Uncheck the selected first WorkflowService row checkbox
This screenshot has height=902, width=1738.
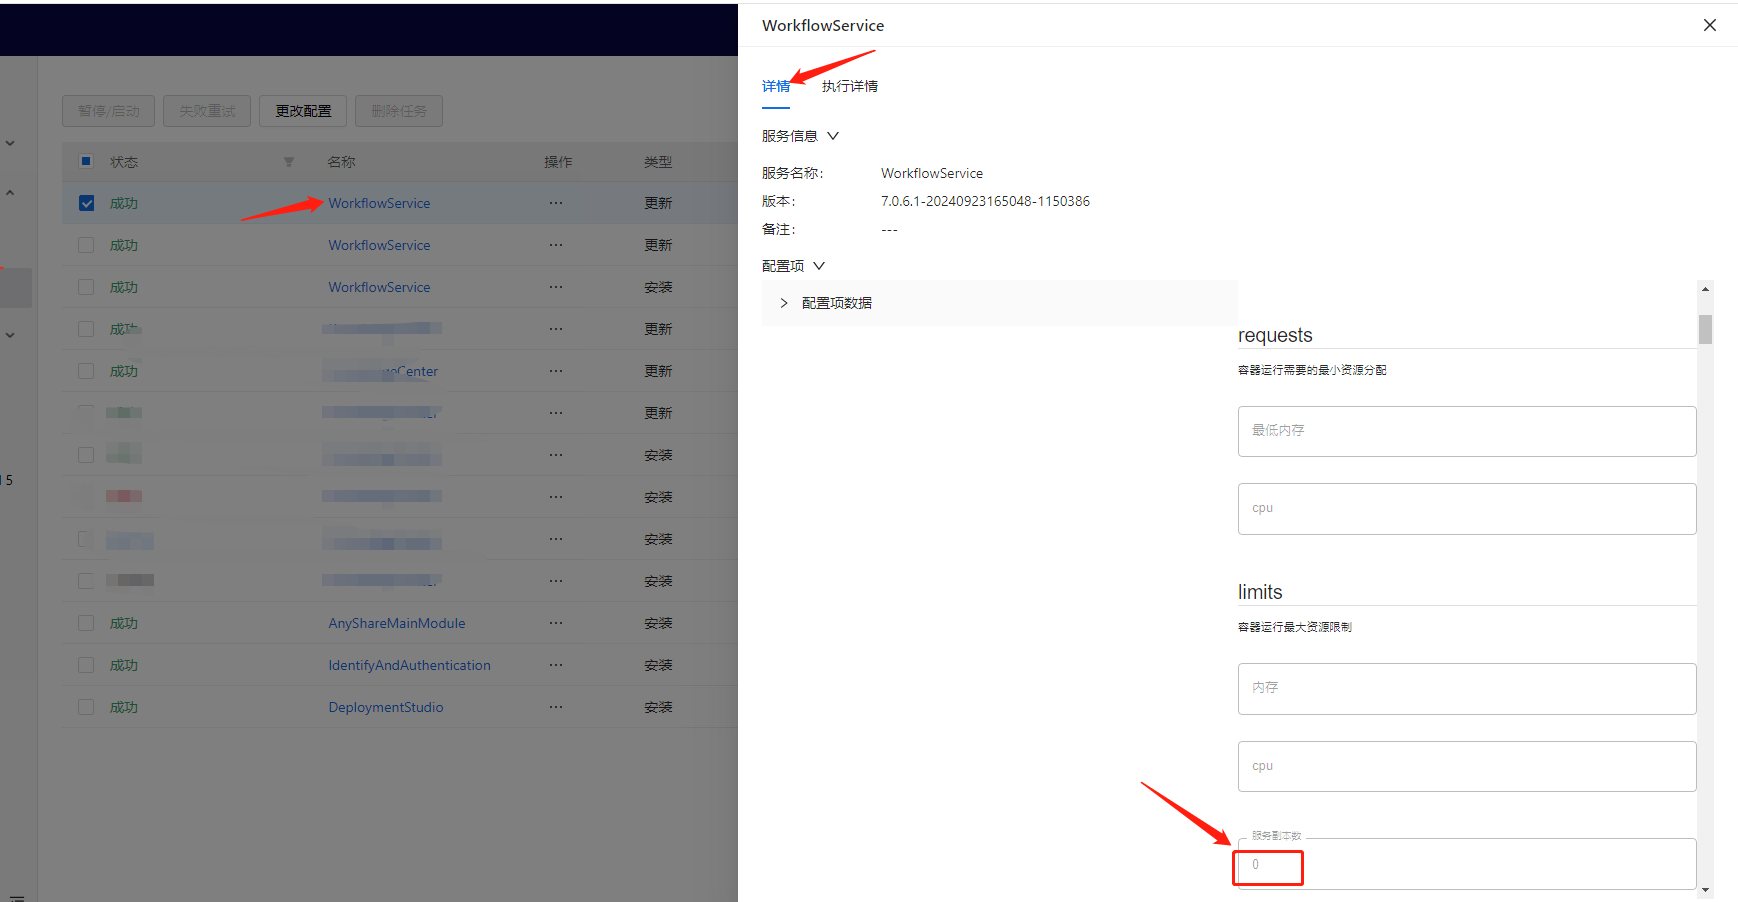coord(87,203)
